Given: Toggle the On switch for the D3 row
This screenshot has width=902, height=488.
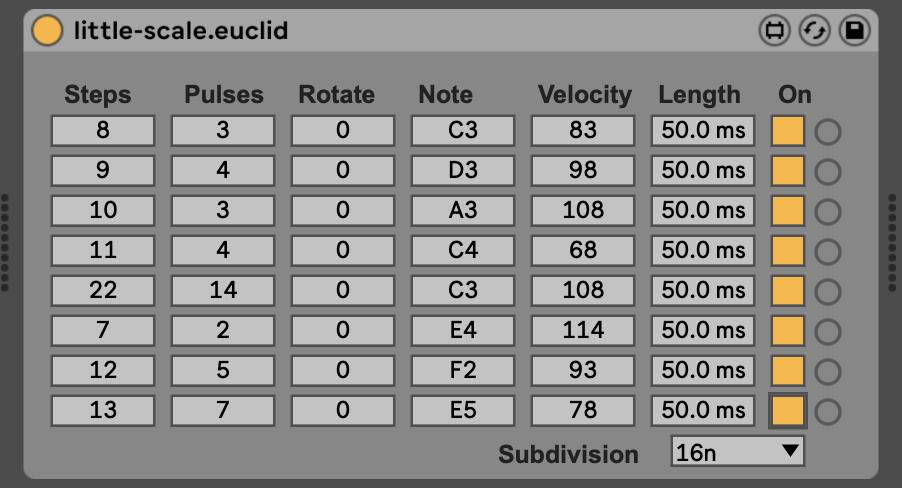Looking at the screenshot, I should (789, 171).
